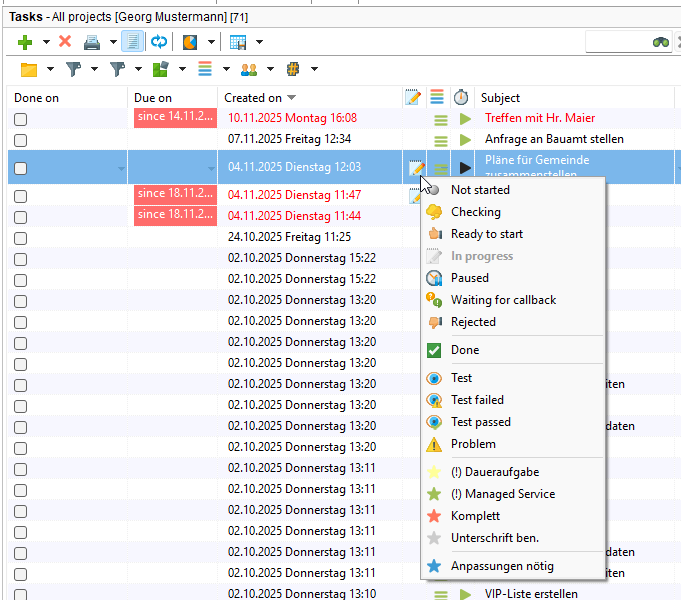Click the search input field beside binoculars

616,42
